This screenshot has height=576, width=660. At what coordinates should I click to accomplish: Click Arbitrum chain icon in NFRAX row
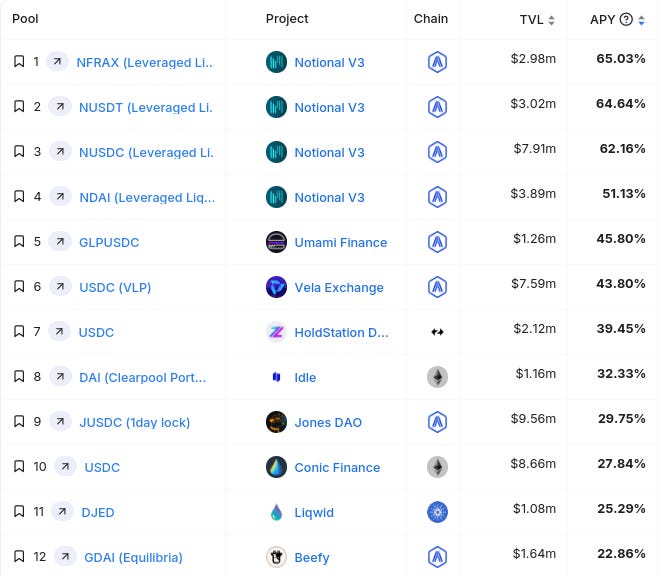pos(437,62)
